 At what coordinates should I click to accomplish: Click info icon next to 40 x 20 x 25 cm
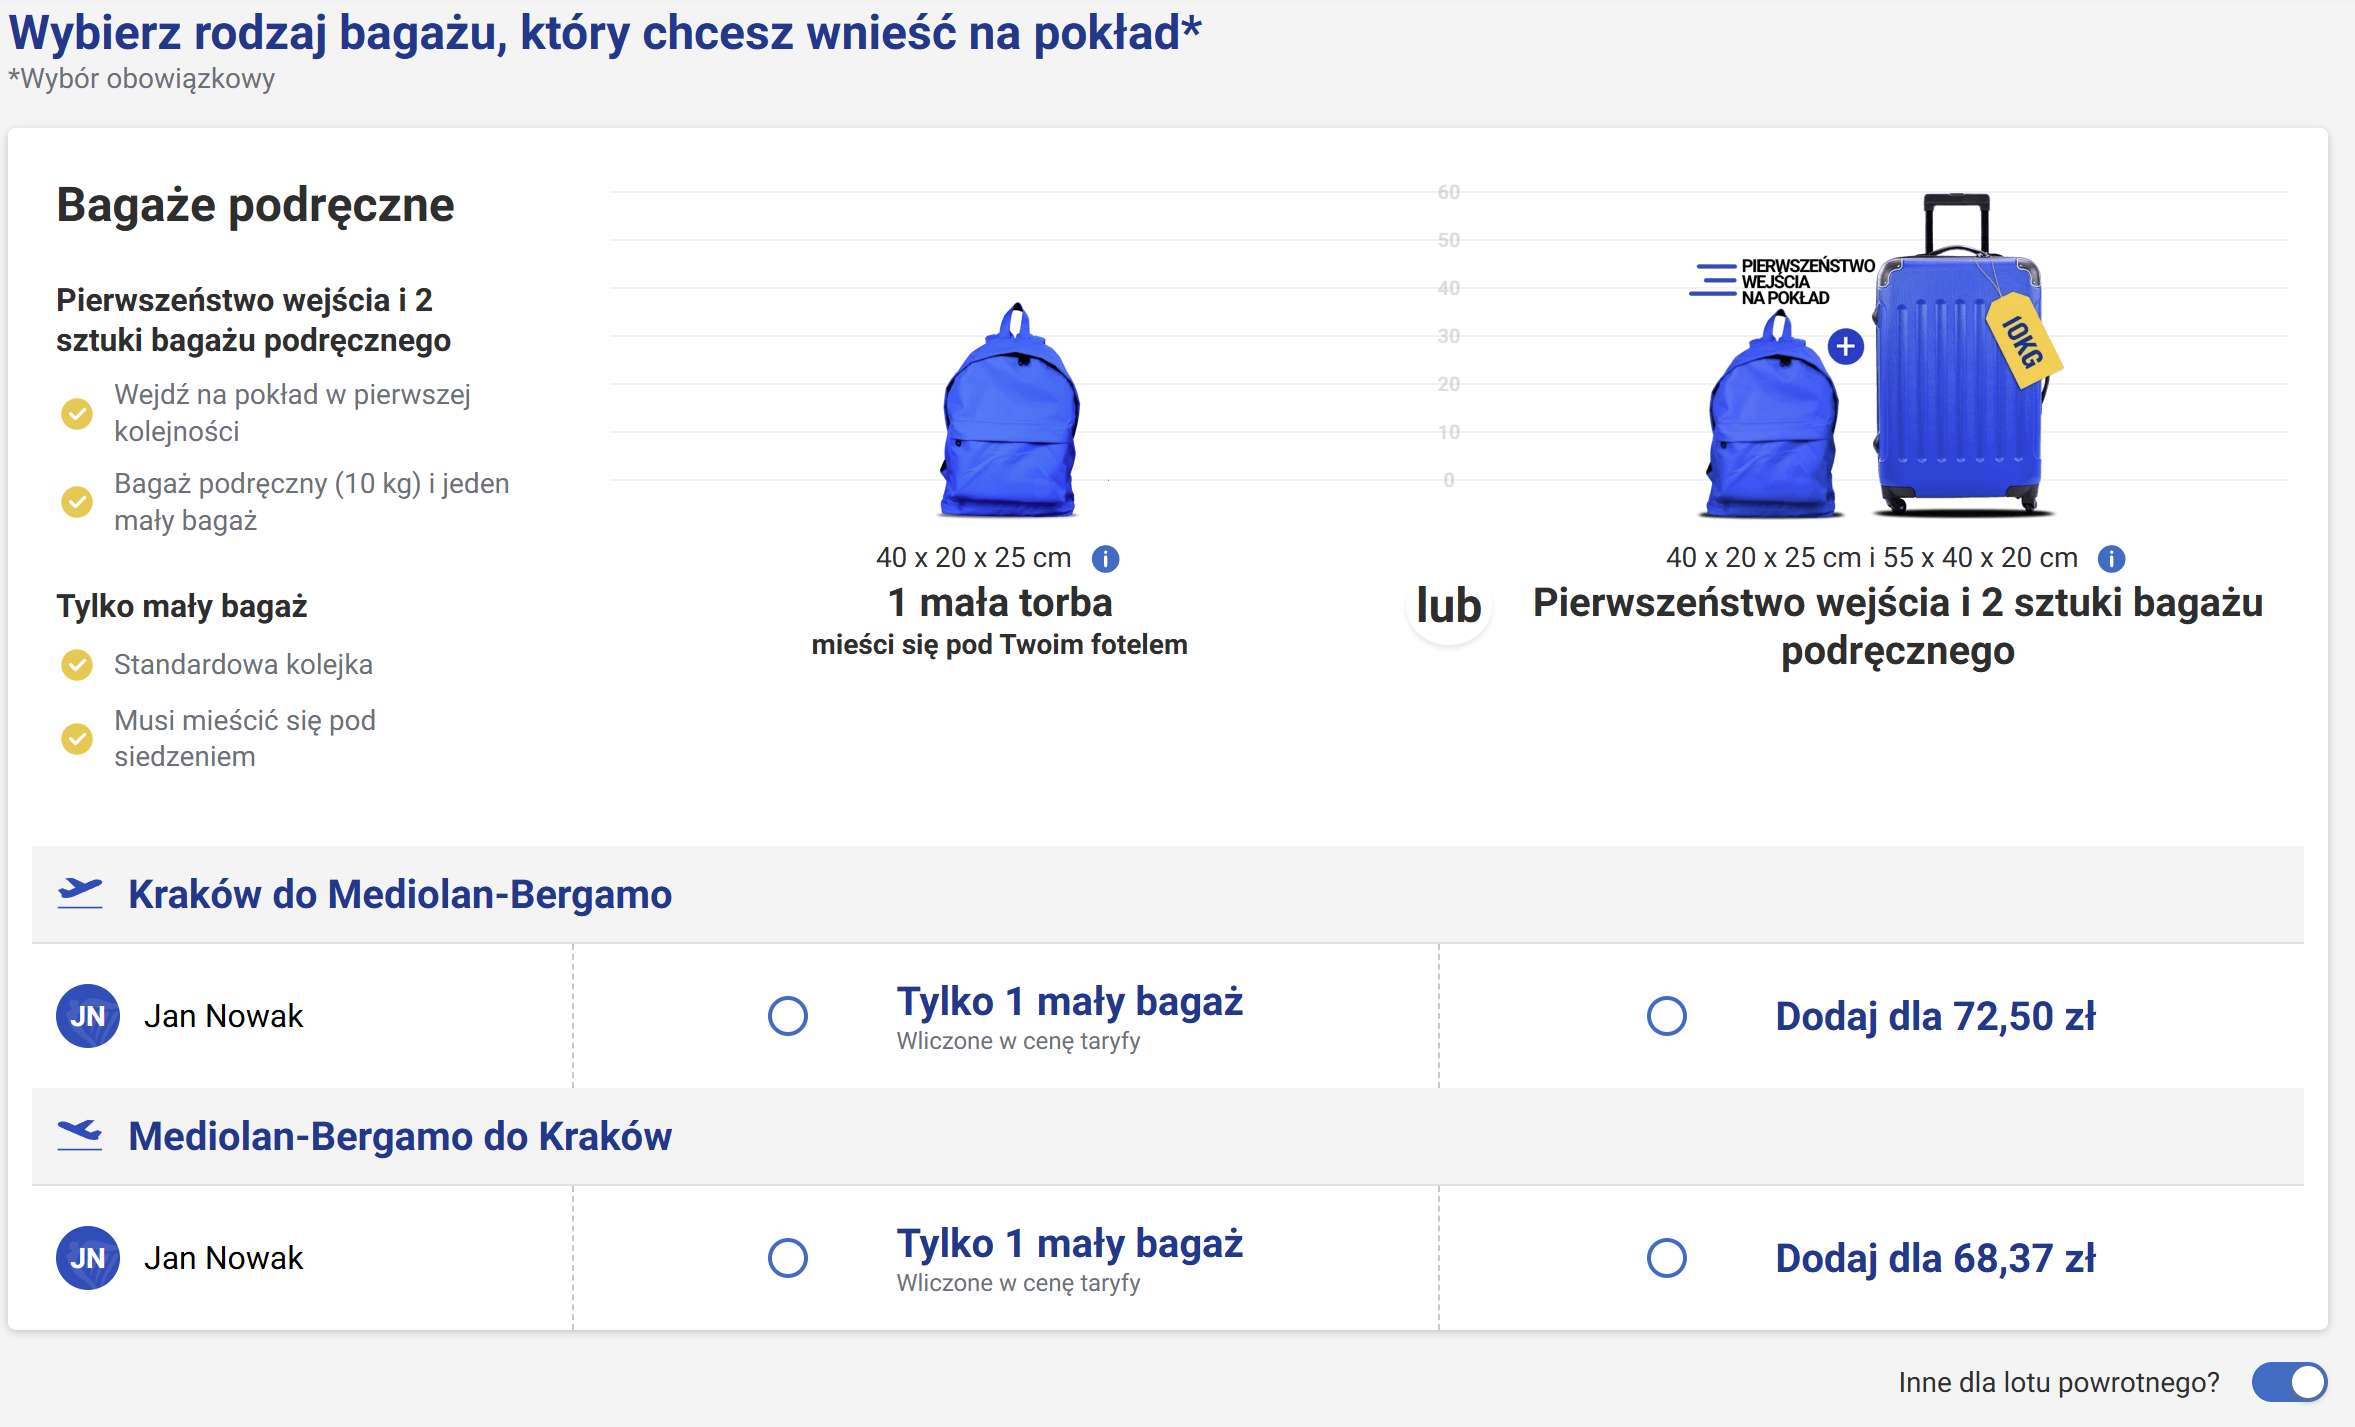[1105, 558]
